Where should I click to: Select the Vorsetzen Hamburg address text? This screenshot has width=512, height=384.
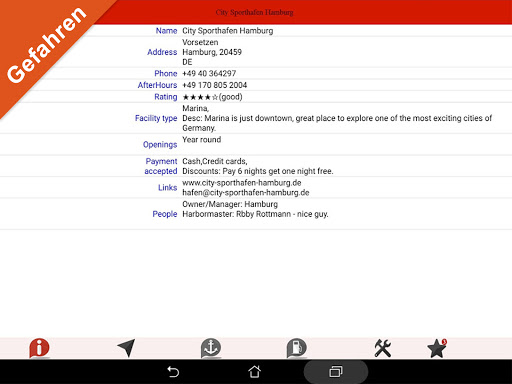[x=212, y=52]
